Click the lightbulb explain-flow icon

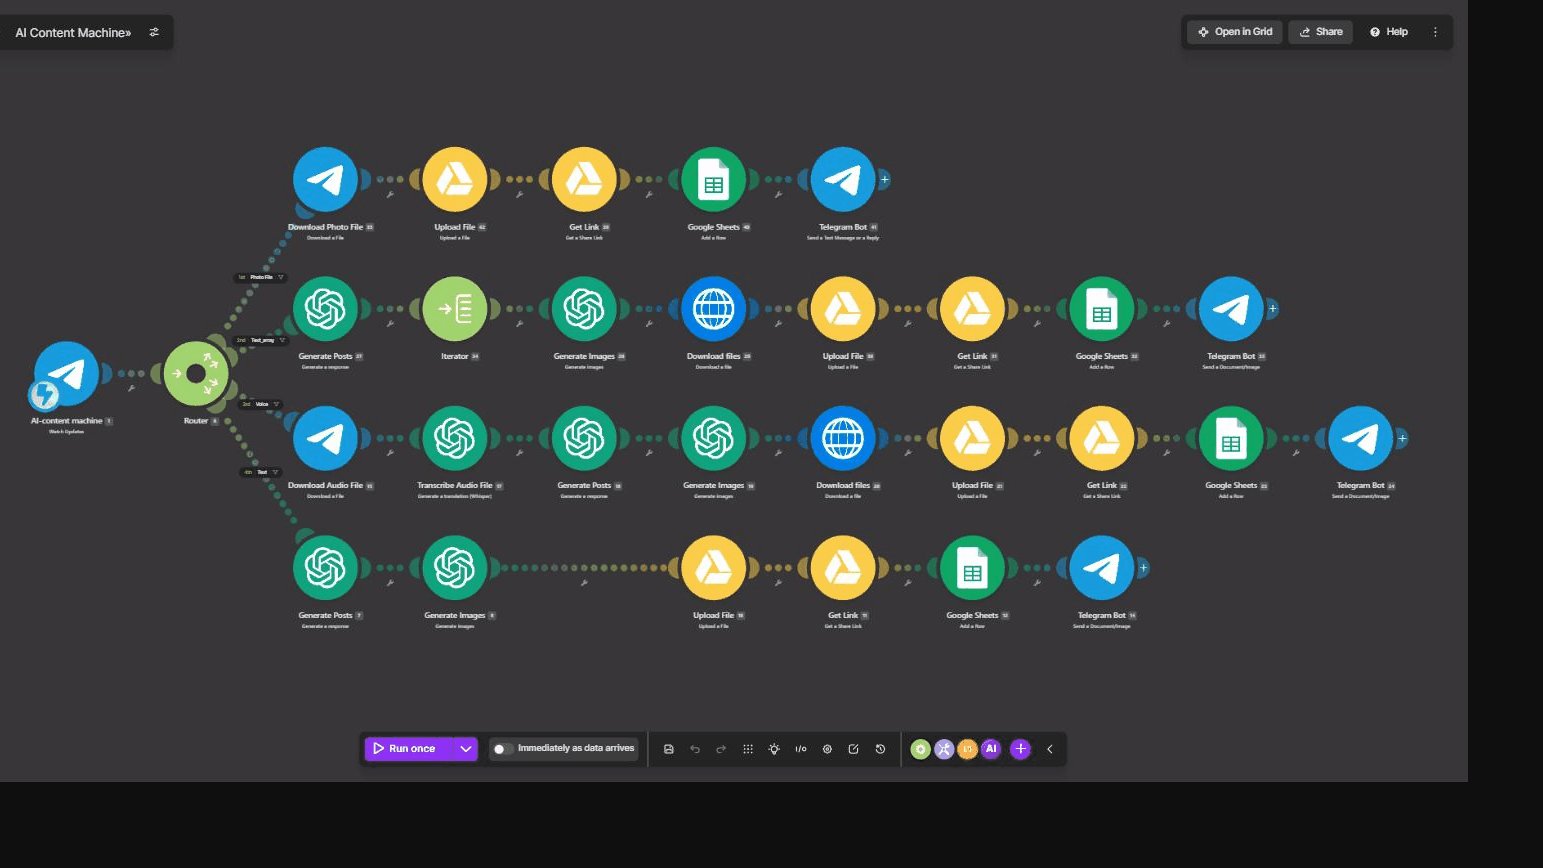coord(774,749)
